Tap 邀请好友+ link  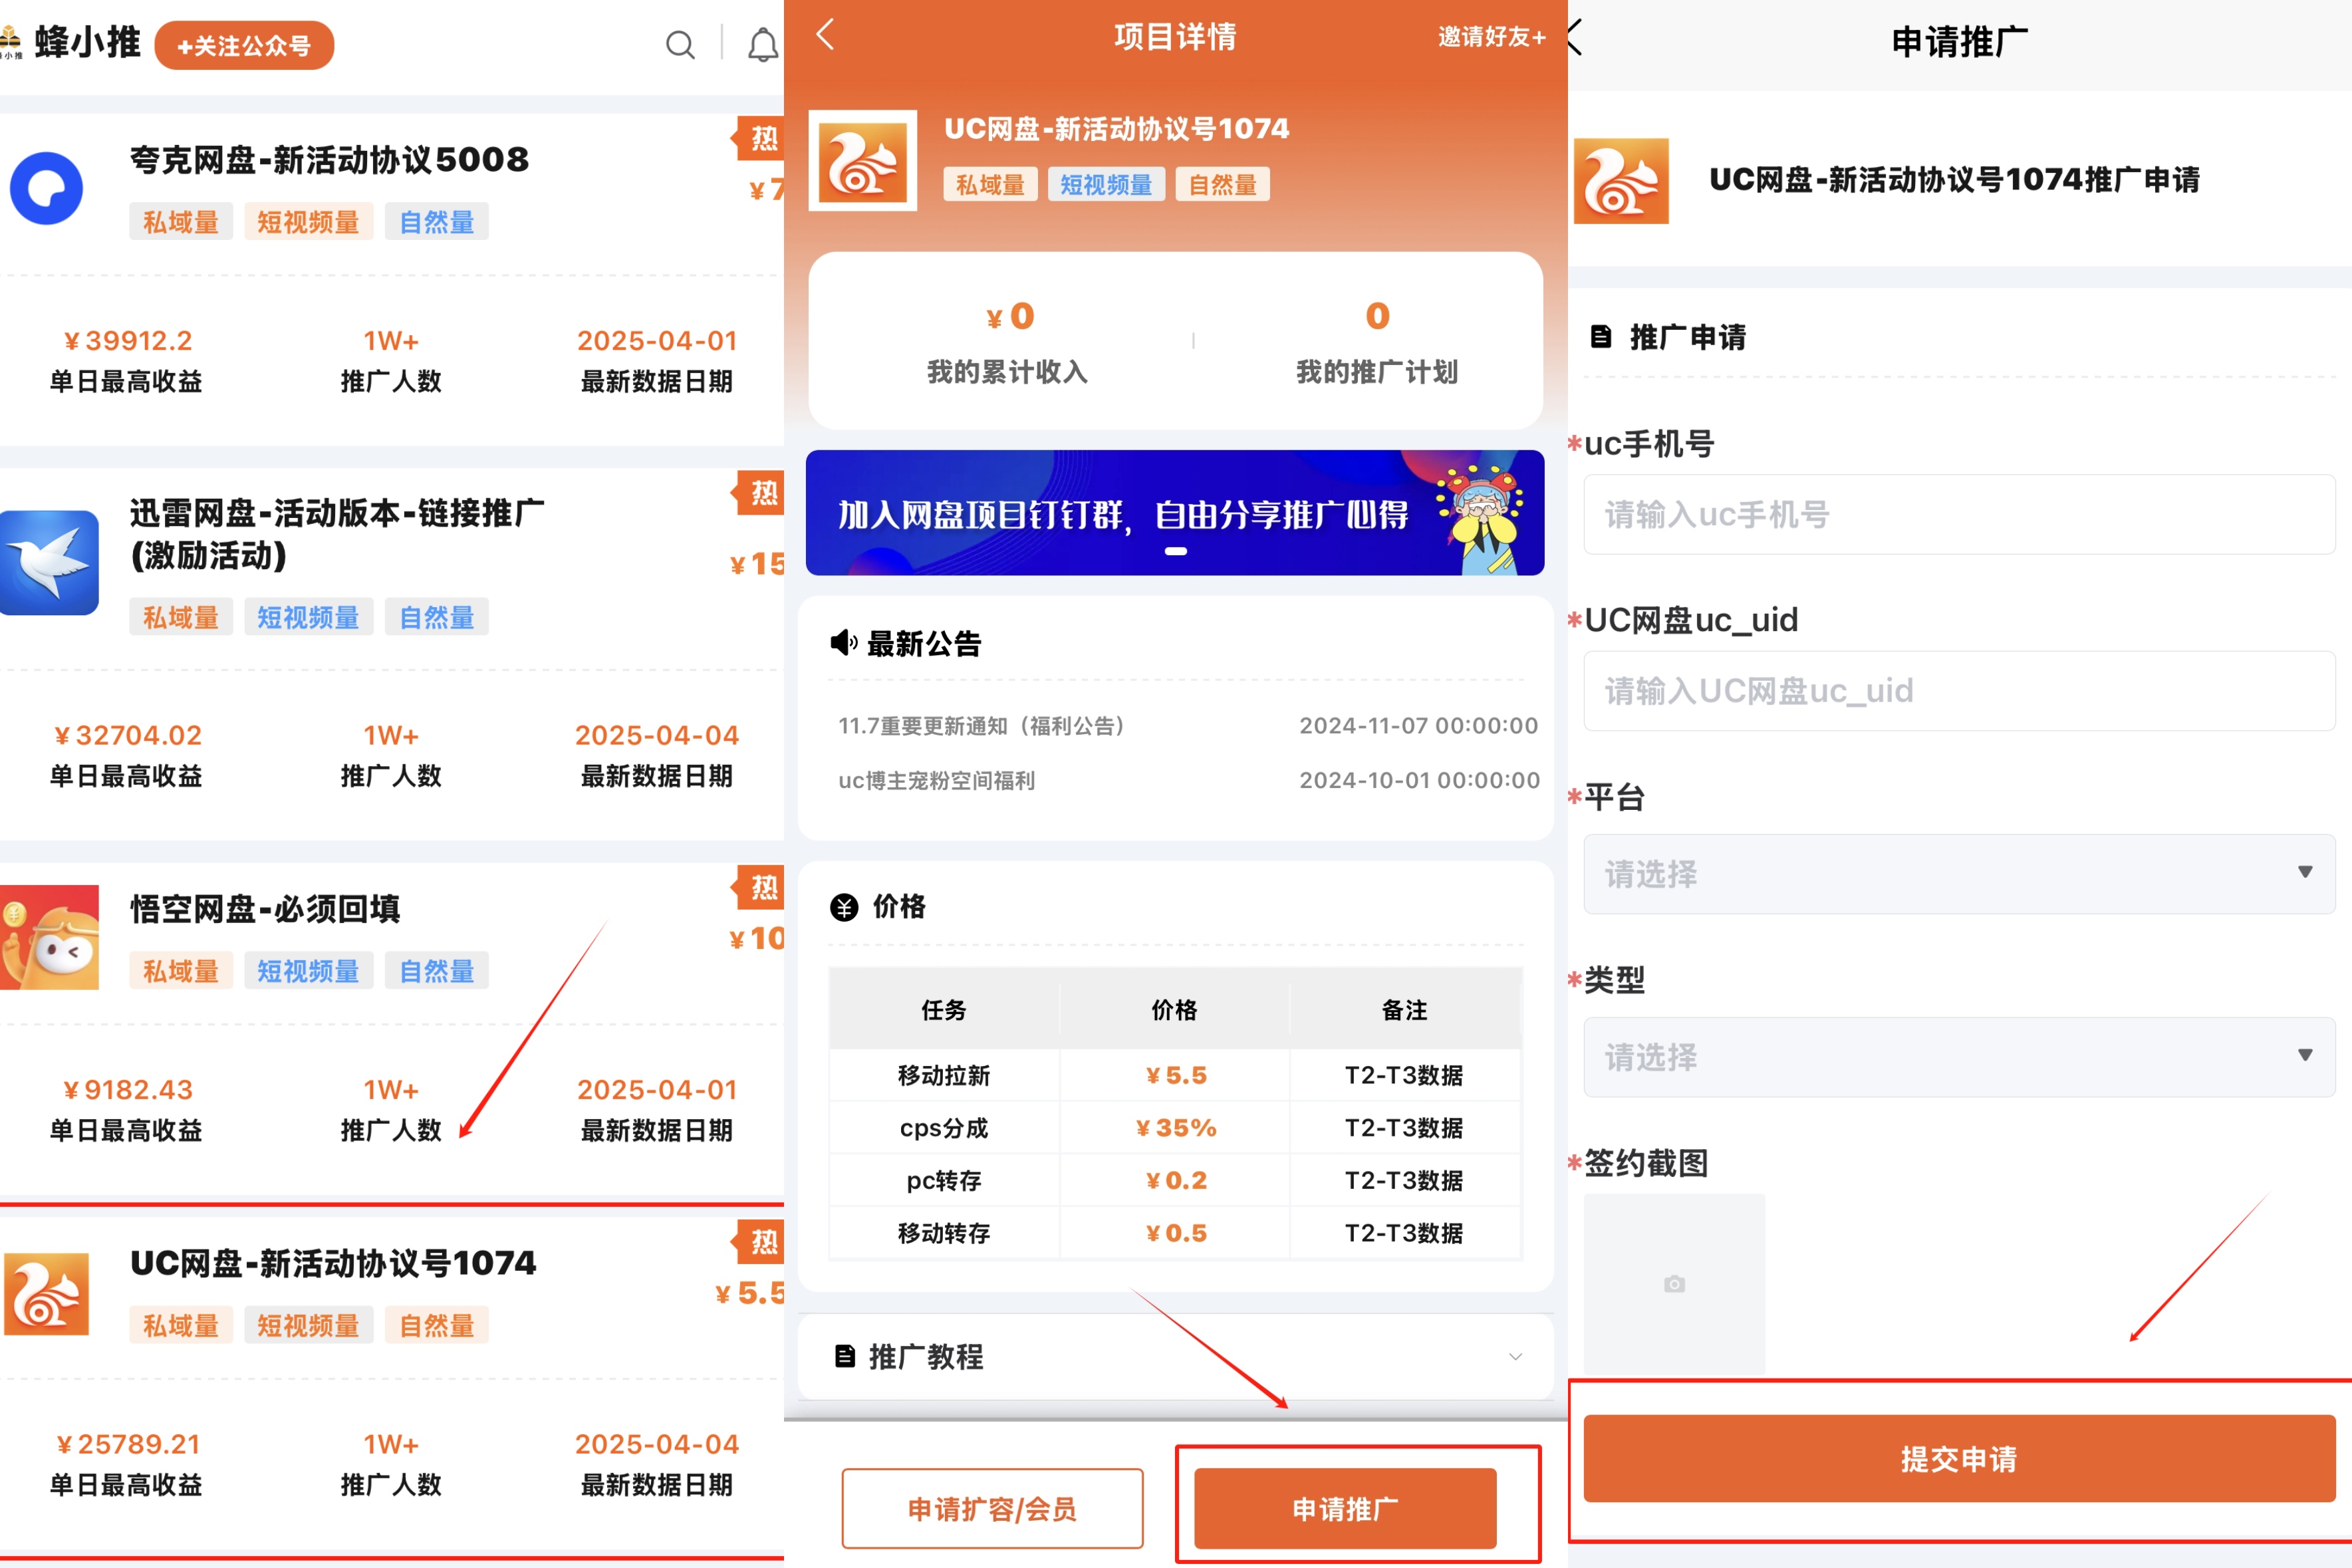(x=1492, y=37)
